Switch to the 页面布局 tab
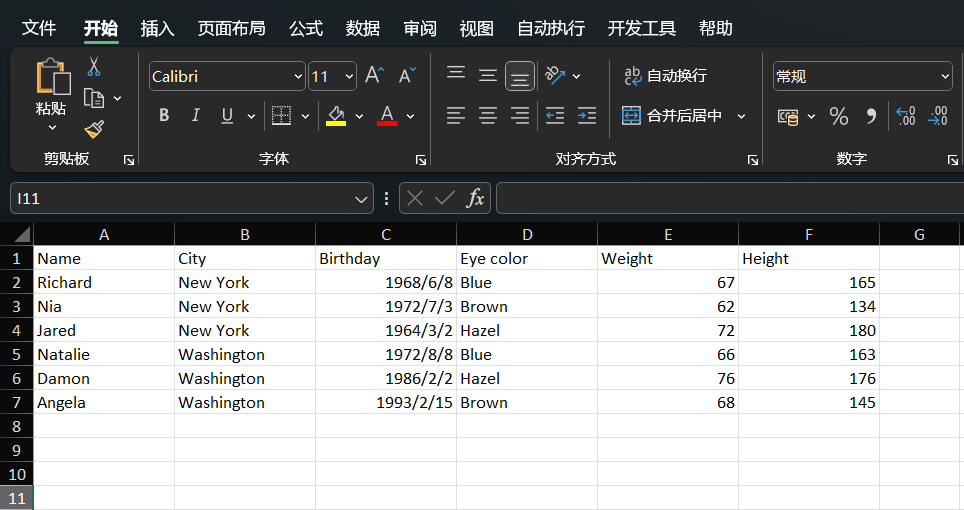Viewport: 964px width, 510px height. tap(231, 28)
